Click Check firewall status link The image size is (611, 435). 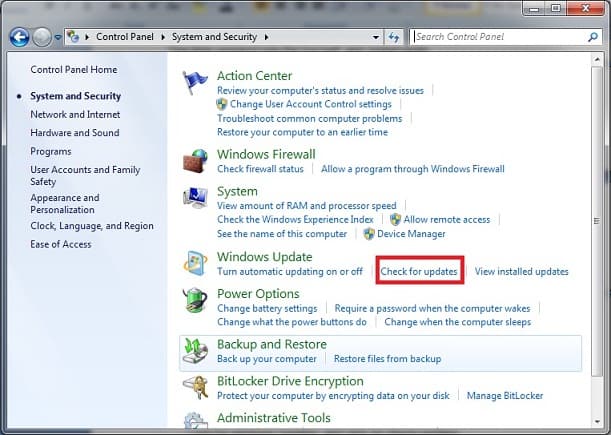pyautogui.click(x=260, y=169)
